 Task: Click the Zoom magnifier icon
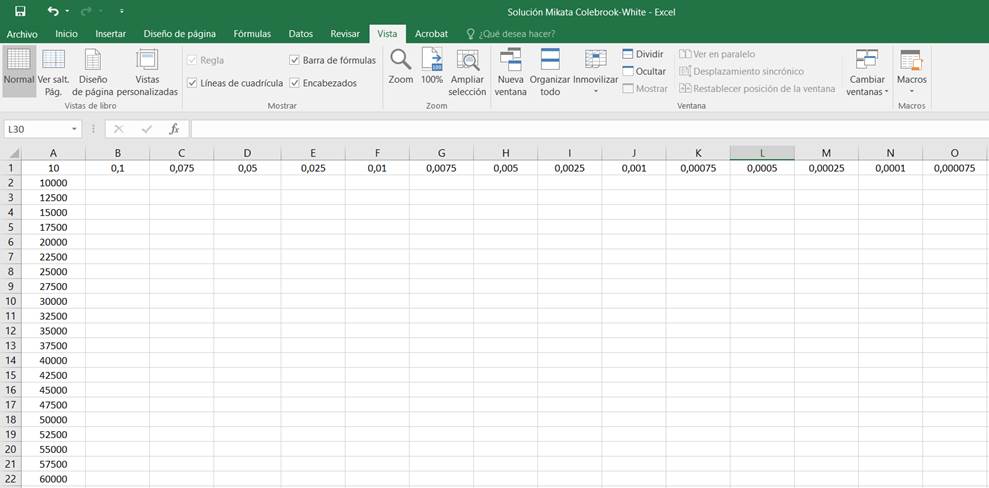click(x=400, y=60)
